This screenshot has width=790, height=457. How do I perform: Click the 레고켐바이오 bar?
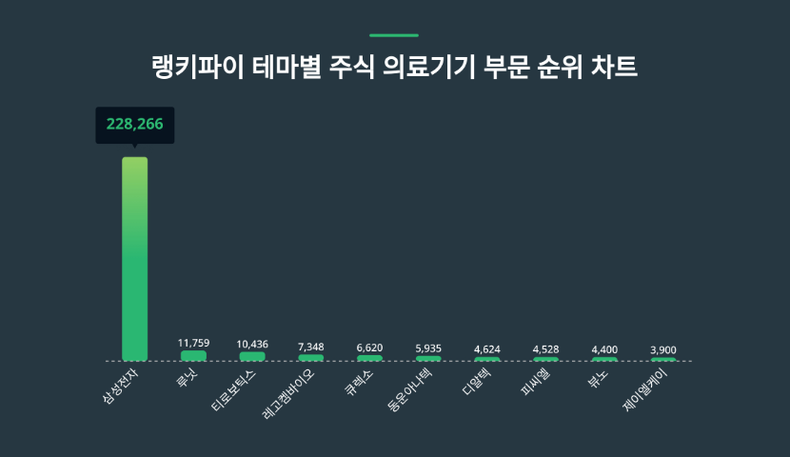coord(311,358)
